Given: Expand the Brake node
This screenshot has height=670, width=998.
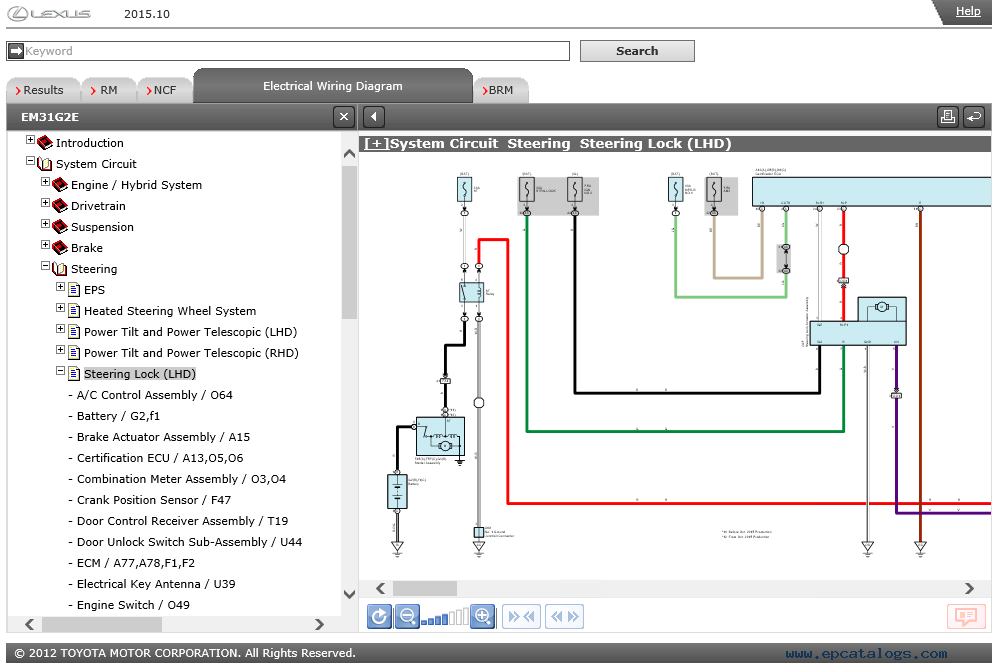Looking at the screenshot, I should [x=45, y=244].
